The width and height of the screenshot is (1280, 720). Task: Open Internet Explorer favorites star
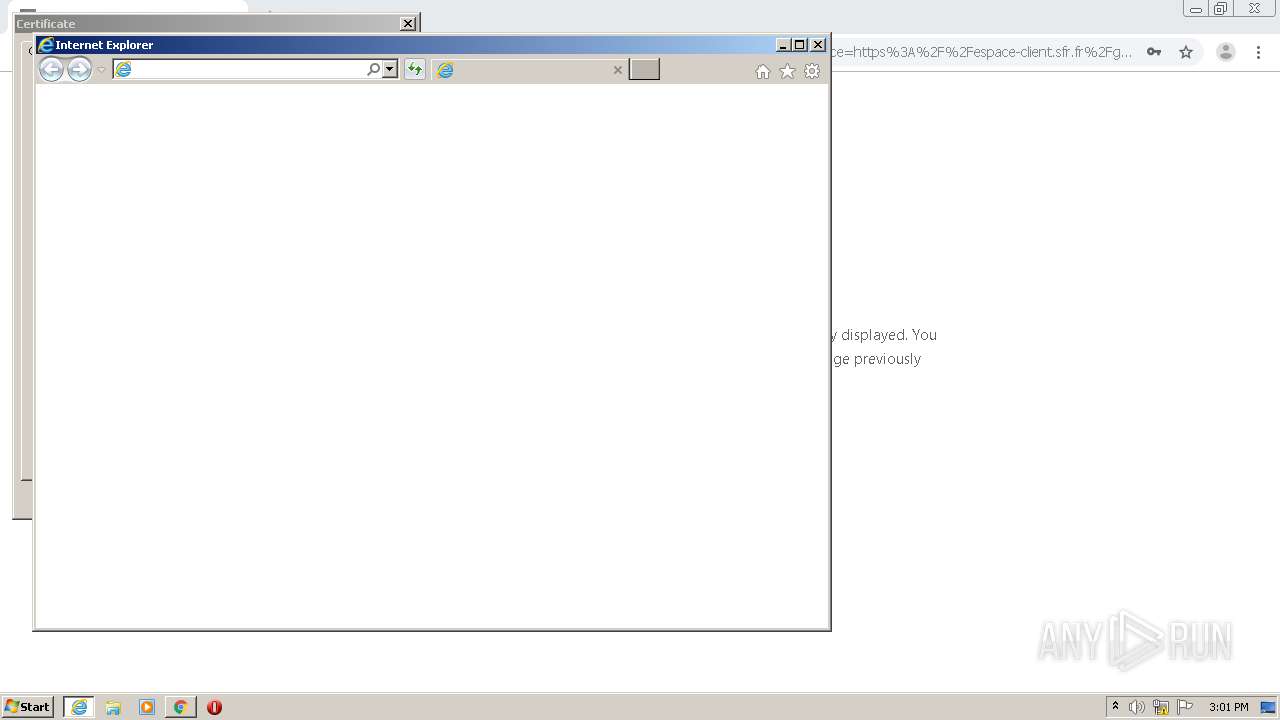tap(787, 71)
